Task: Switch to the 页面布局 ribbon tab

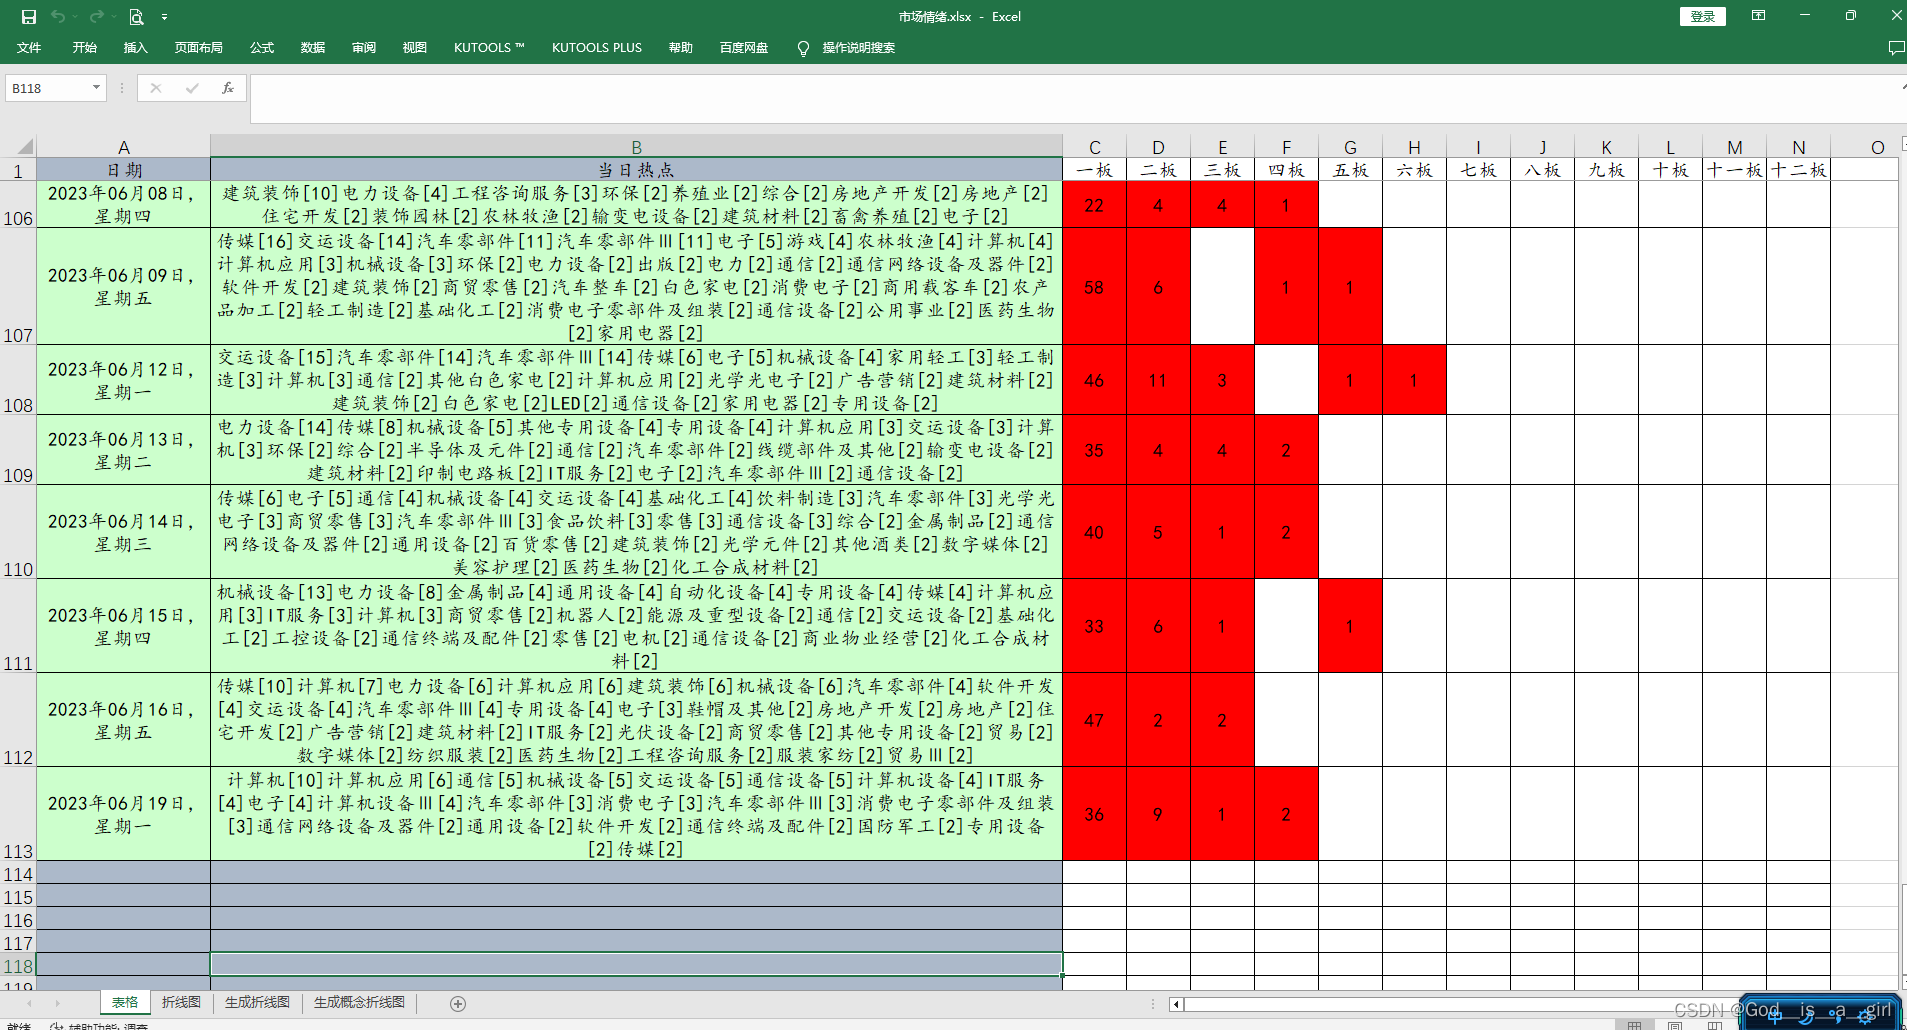Action: click(198, 48)
